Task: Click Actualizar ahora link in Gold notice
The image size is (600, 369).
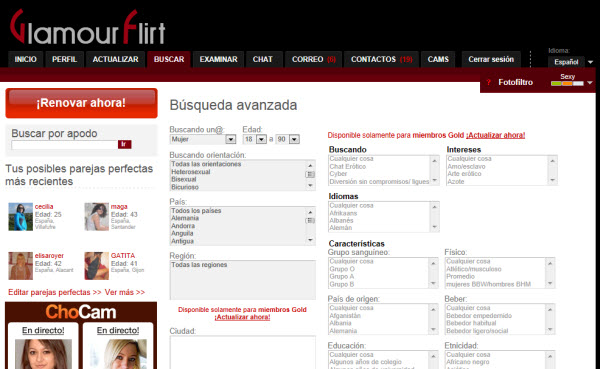Action: pos(496,135)
